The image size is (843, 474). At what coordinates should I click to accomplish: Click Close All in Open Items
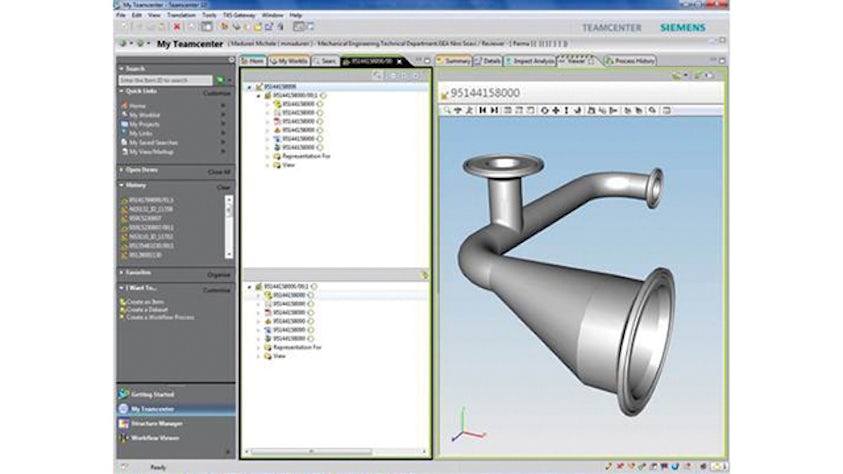tap(219, 172)
